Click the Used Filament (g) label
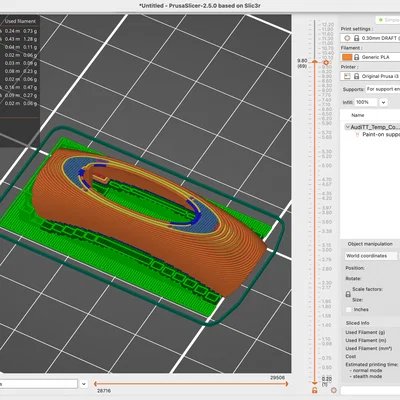The width and height of the screenshot is (400, 400). tap(365, 332)
